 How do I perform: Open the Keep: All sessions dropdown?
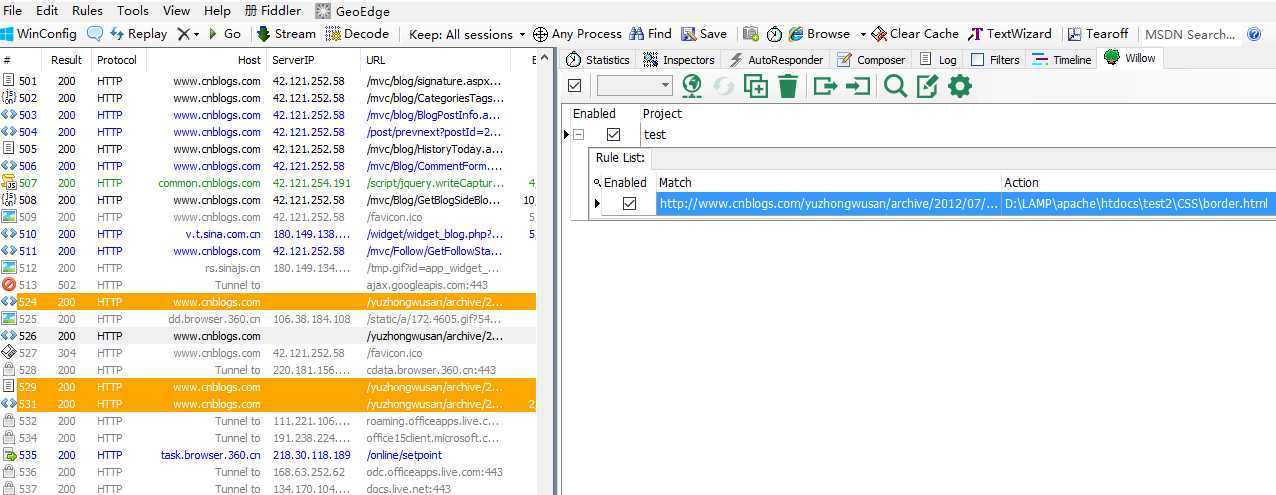(467, 33)
